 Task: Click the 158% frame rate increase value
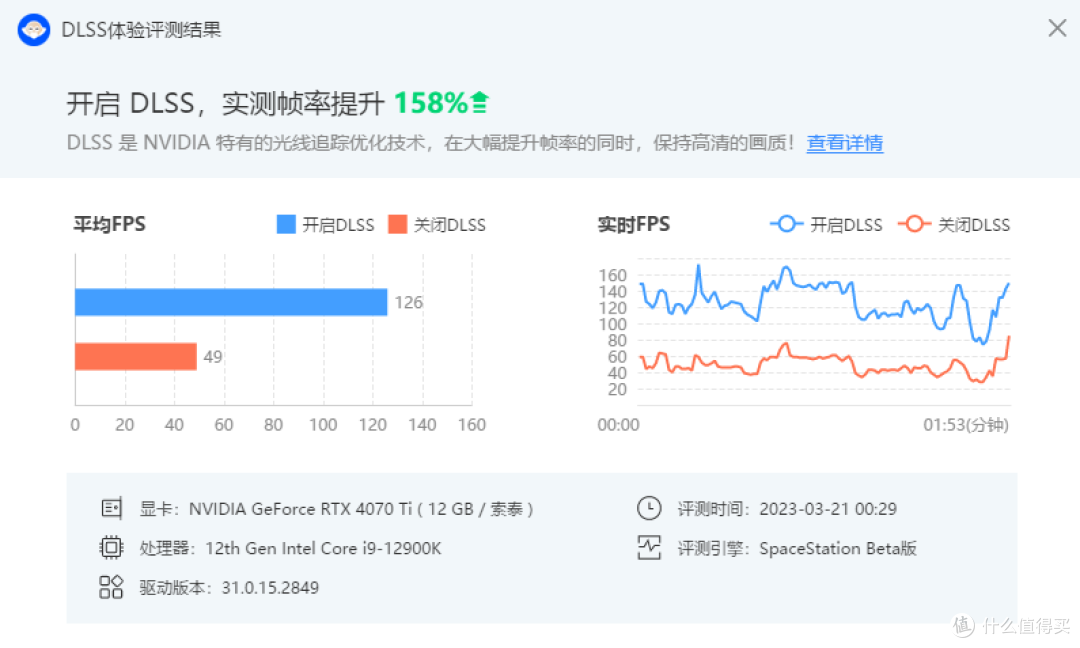[430, 103]
